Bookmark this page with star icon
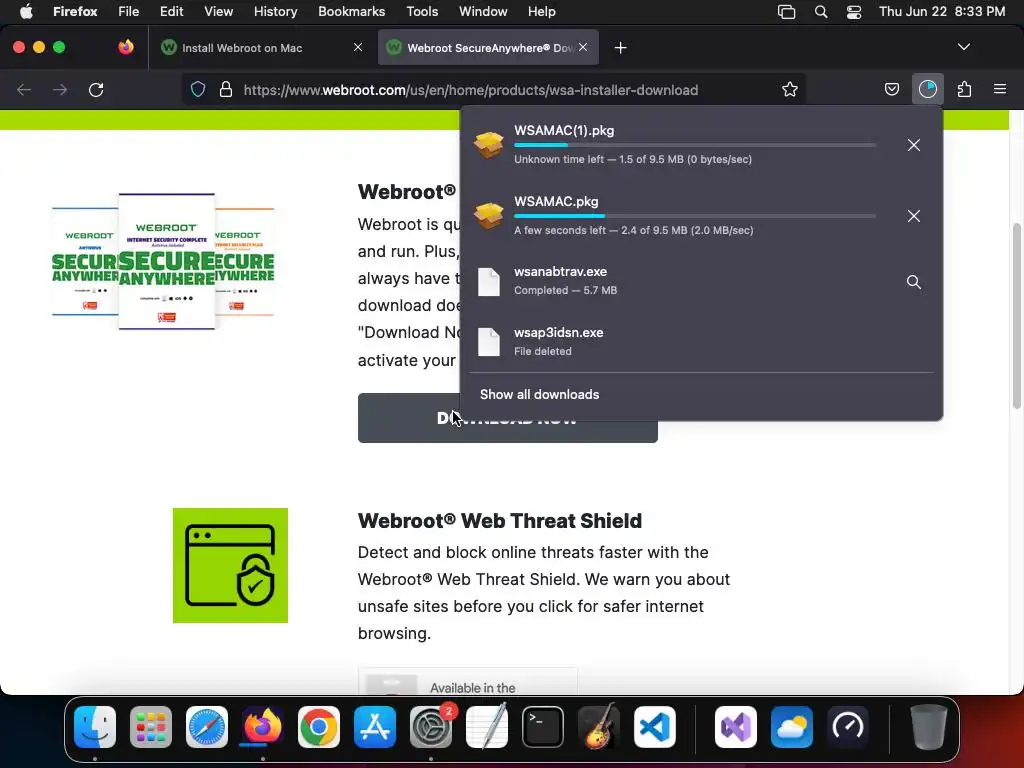The image size is (1024, 768). [790, 89]
